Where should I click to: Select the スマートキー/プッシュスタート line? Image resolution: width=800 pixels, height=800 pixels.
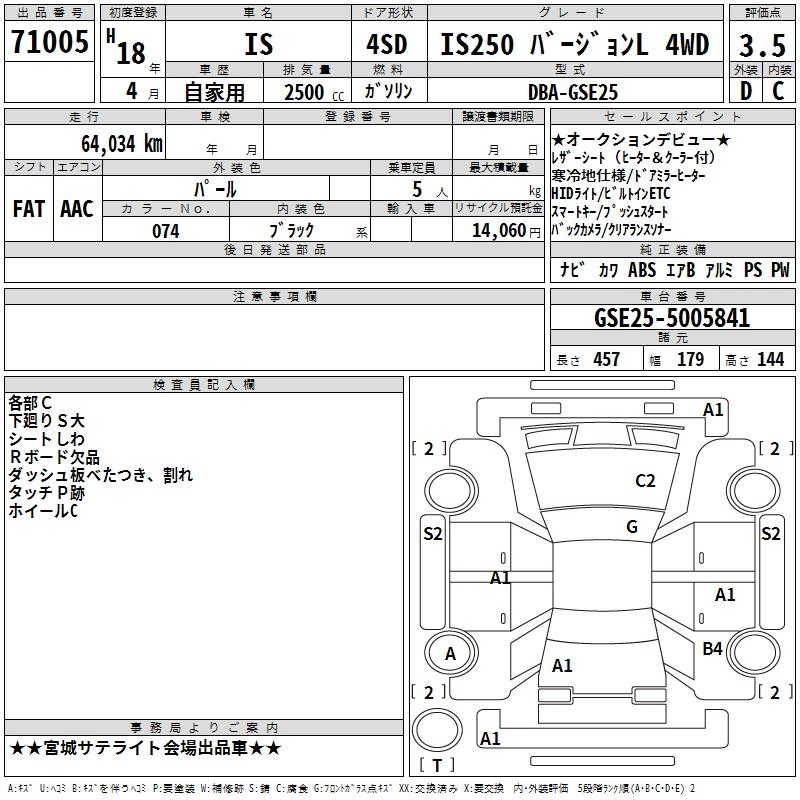[x=610, y=212]
